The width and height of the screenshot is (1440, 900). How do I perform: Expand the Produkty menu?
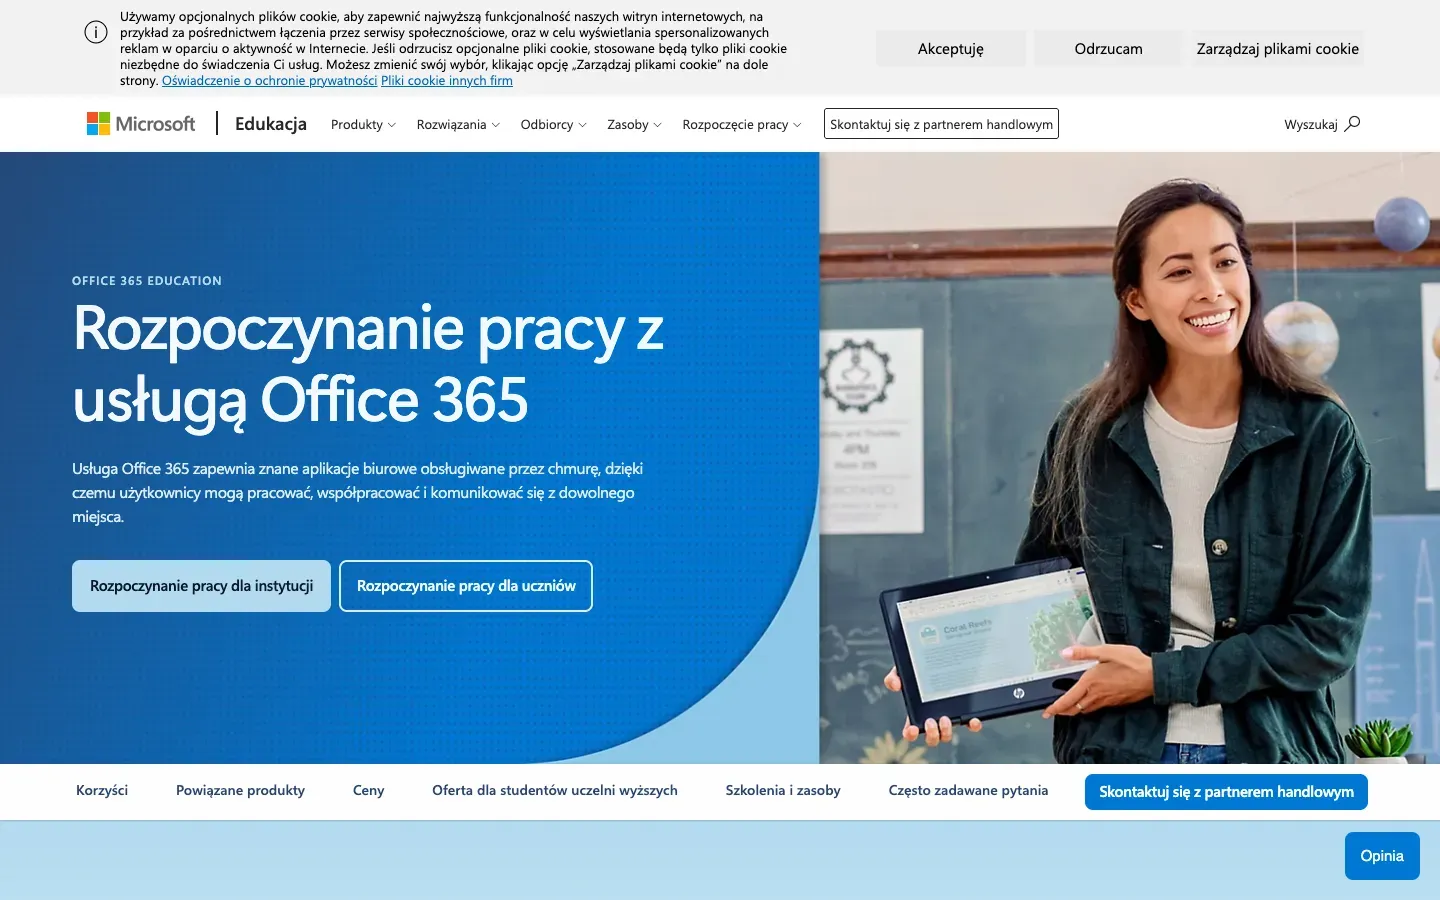pyautogui.click(x=363, y=125)
